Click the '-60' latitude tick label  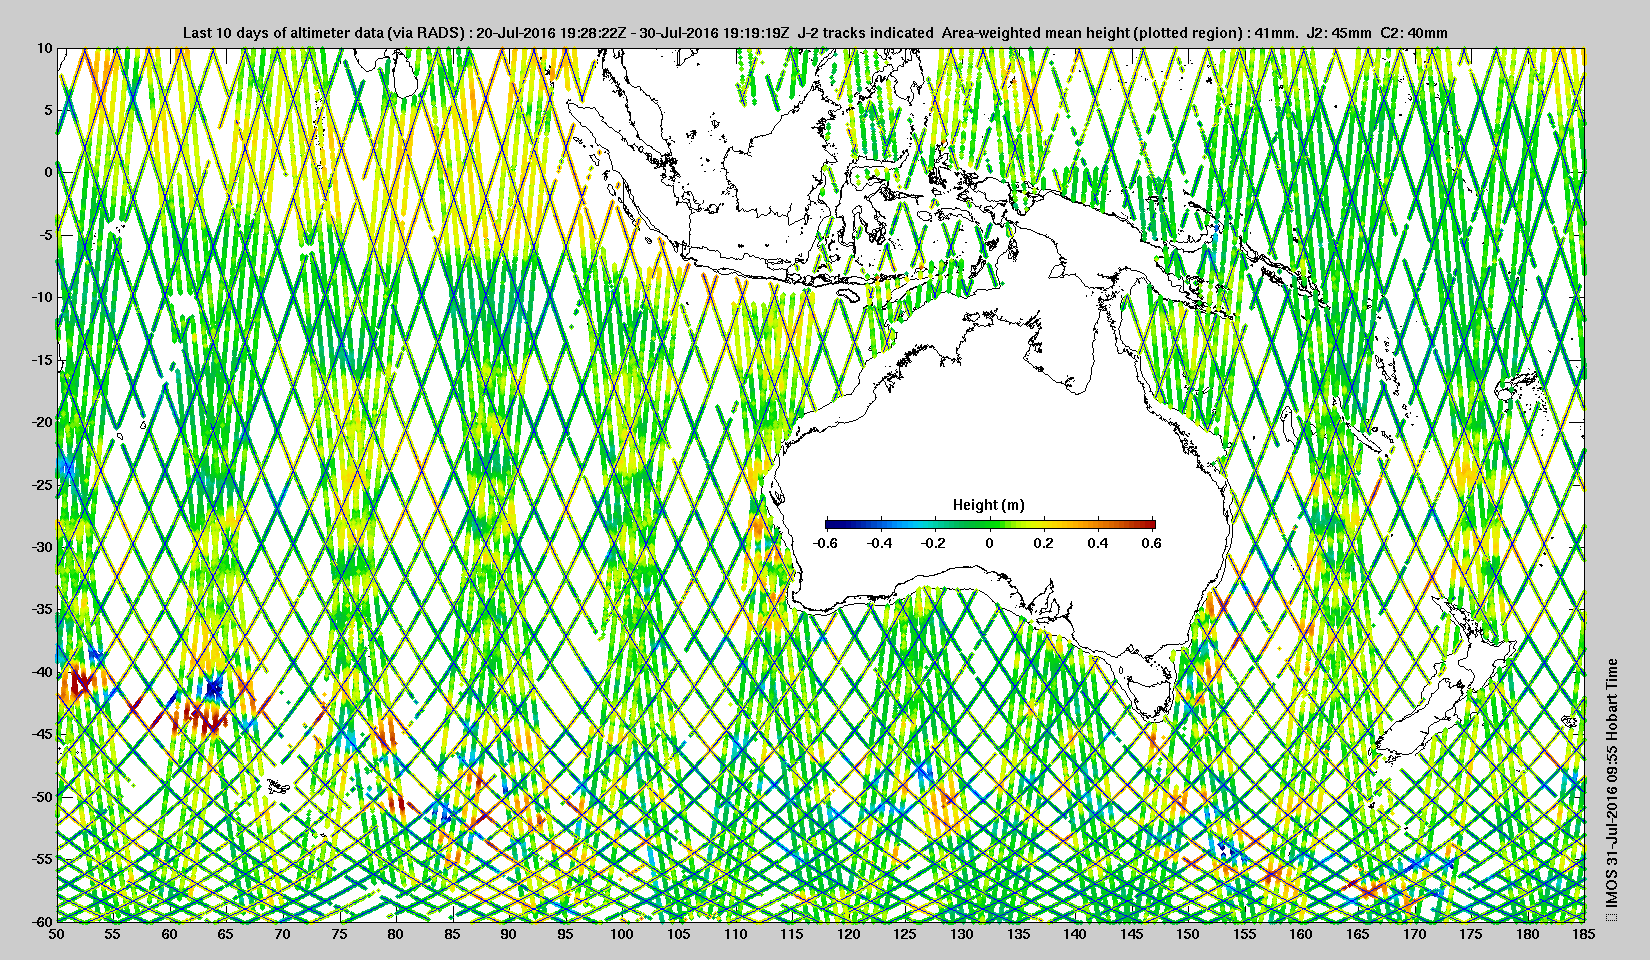[41, 921]
